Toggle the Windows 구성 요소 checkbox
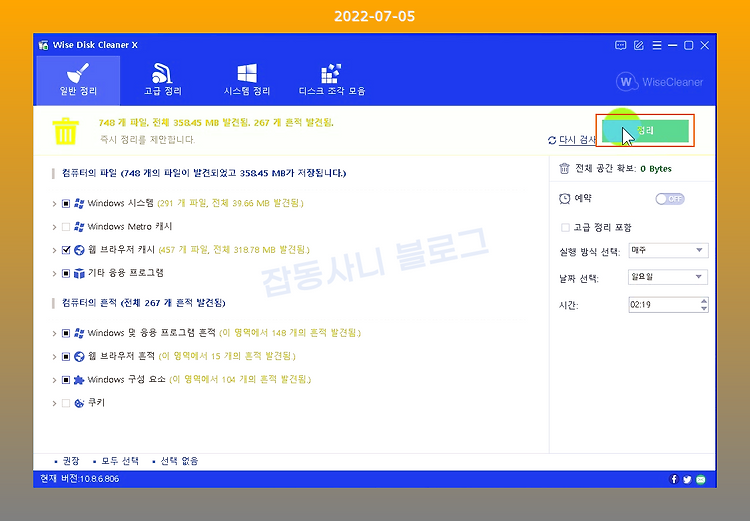This screenshot has width=750, height=521. pyautogui.click(x=66, y=380)
